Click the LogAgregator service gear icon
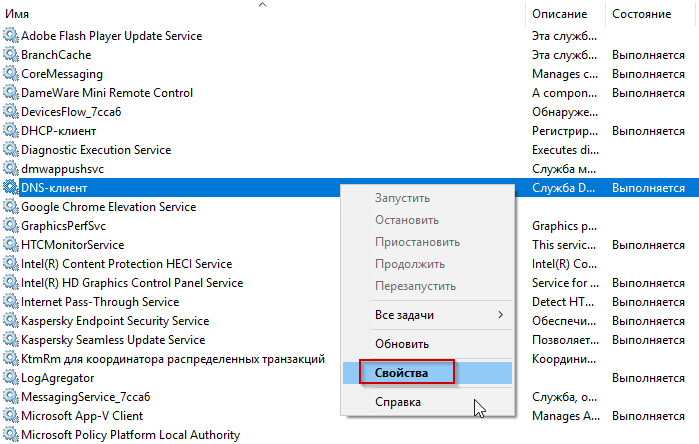This screenshot has height=444, width=699. coord(11,378)
